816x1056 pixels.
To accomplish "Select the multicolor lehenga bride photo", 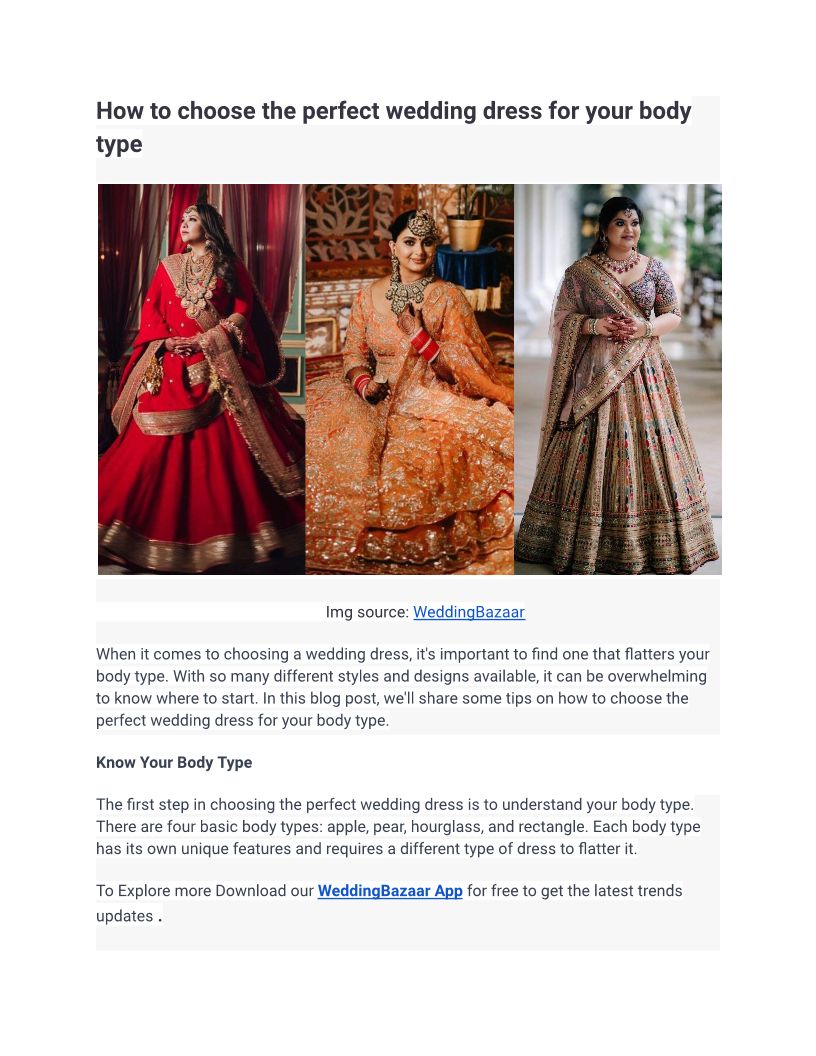I will (x=618, y=379).
